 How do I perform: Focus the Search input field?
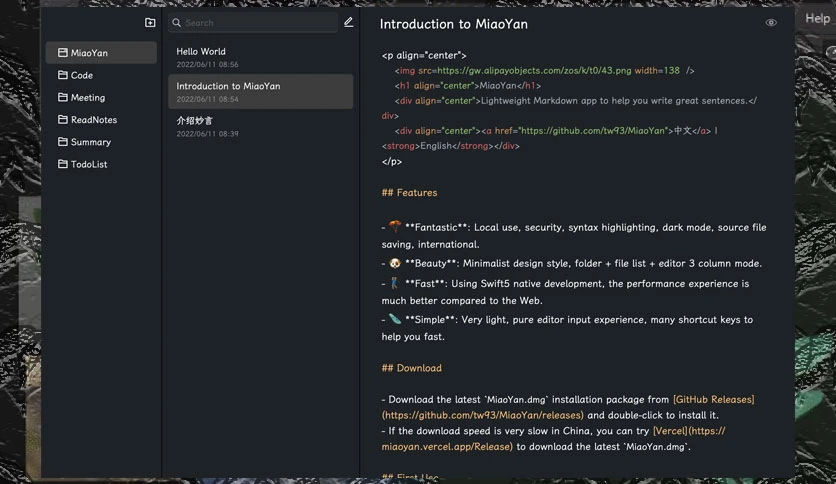point(253,22)
